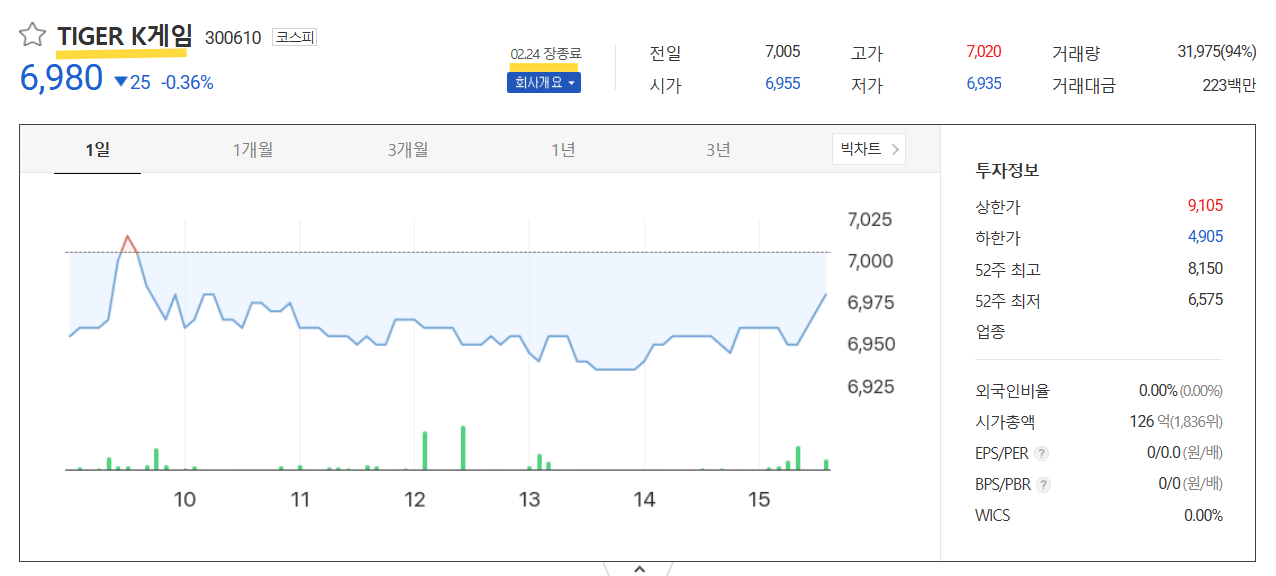Click the 빅차트 button

coord(862,148)
